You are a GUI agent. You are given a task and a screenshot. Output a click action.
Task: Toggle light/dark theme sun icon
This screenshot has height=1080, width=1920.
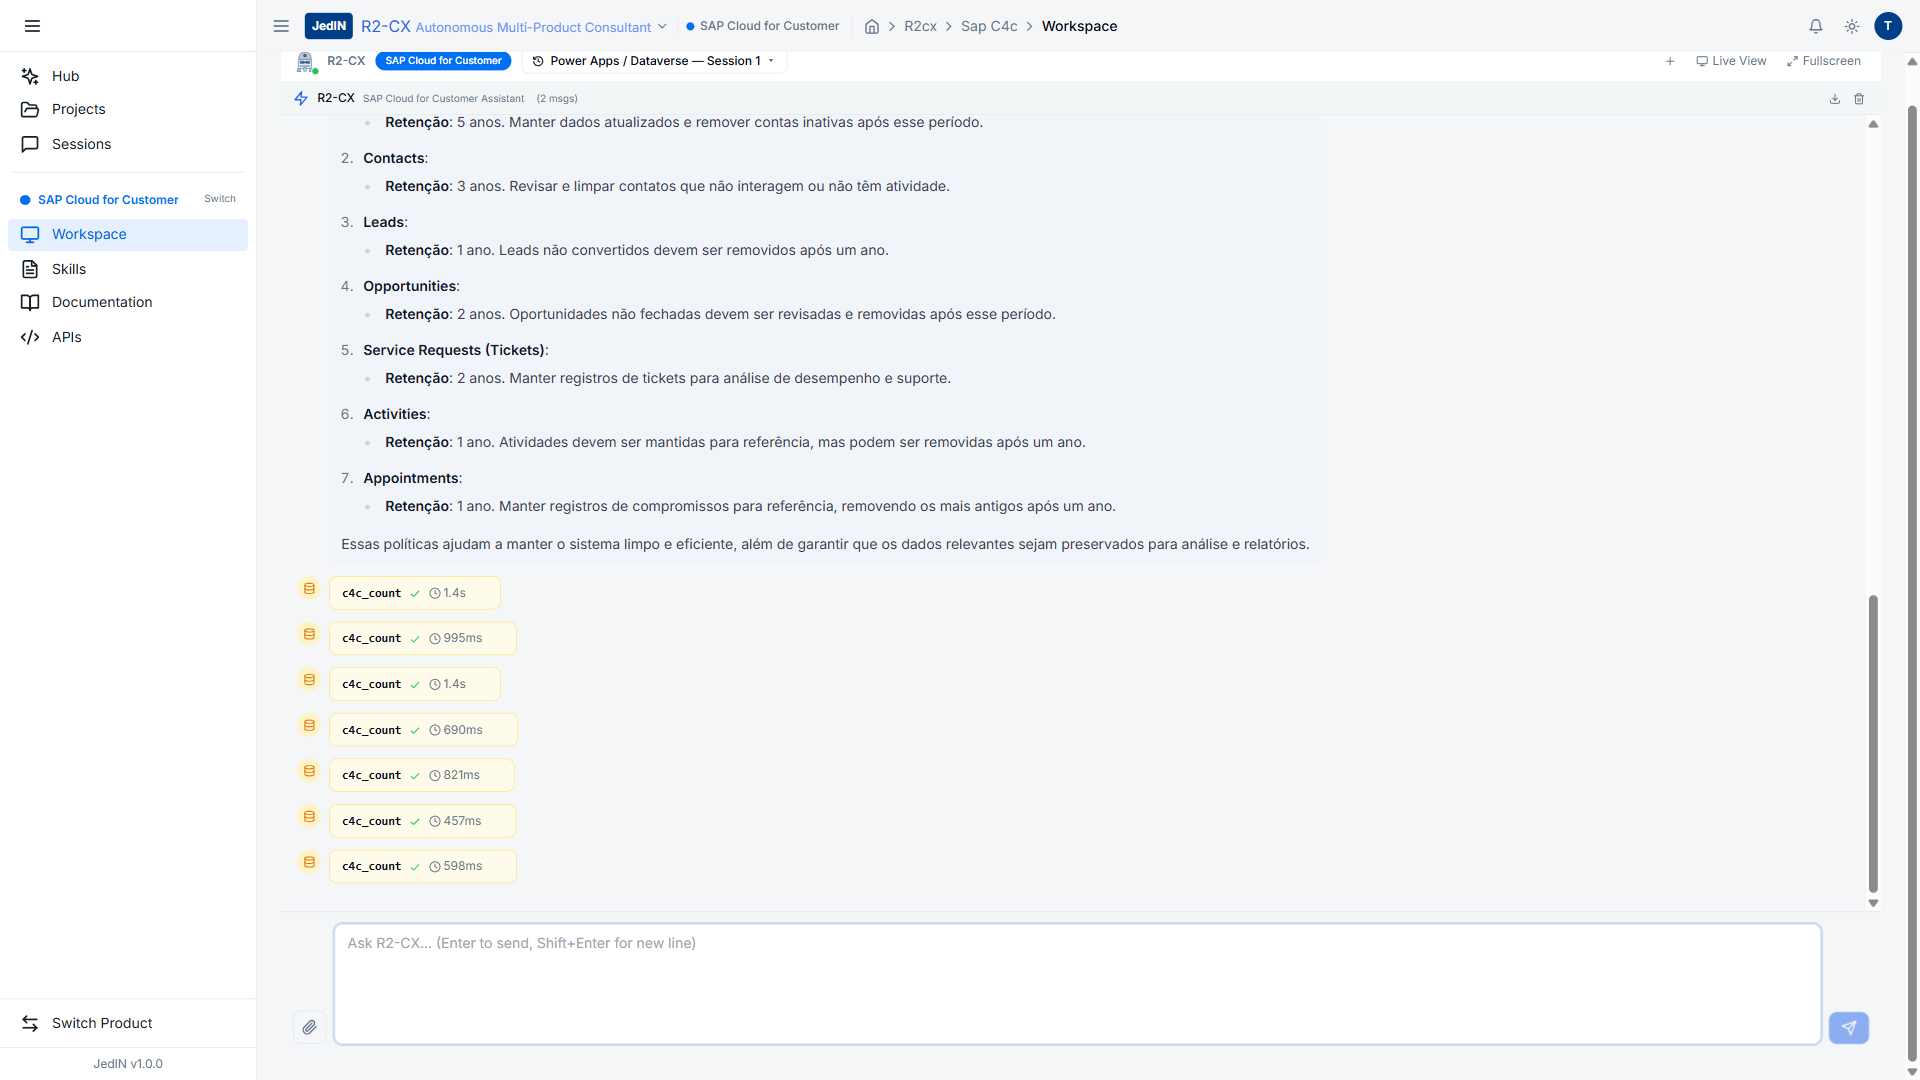coord(1851,27)
